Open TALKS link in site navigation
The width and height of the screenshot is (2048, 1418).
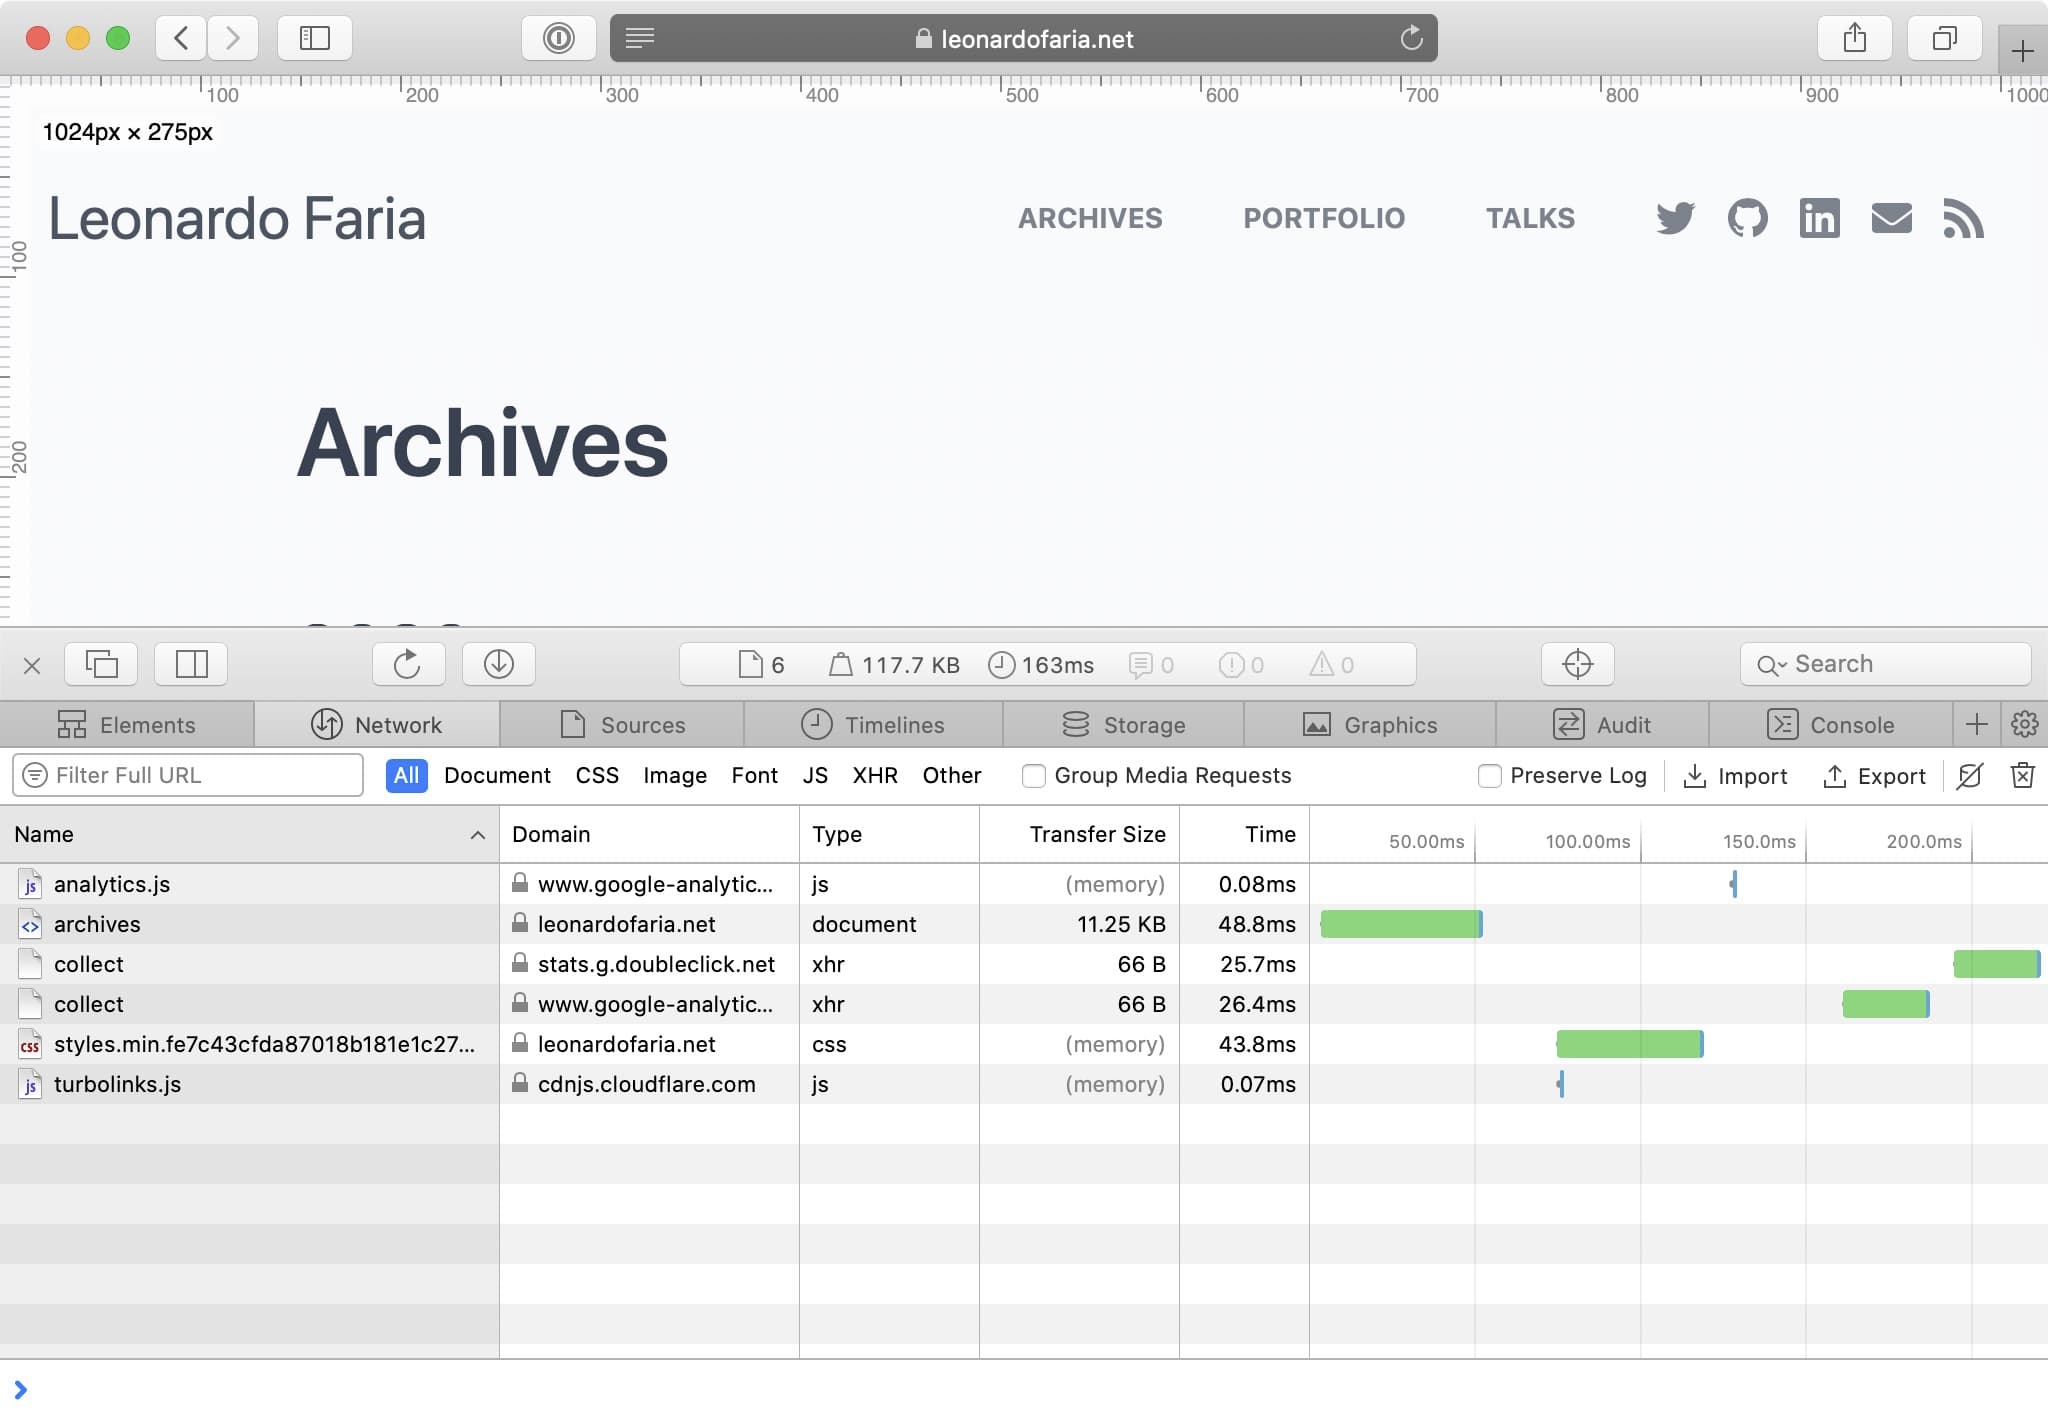pyautogui.click(x=1530, y=218)
